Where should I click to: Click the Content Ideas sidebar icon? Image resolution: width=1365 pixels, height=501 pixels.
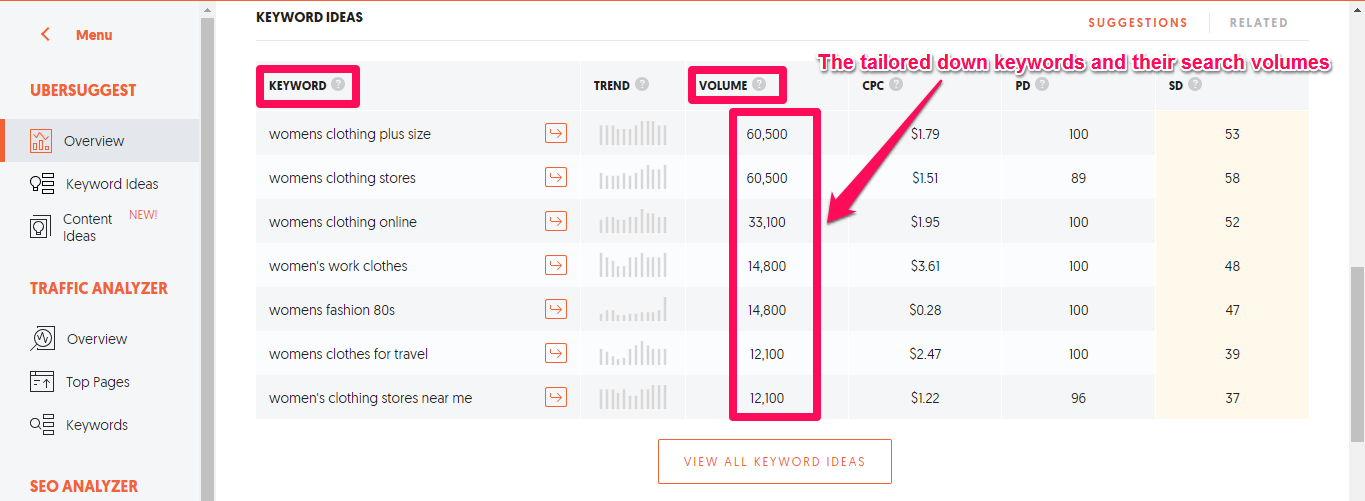[41, 227]
